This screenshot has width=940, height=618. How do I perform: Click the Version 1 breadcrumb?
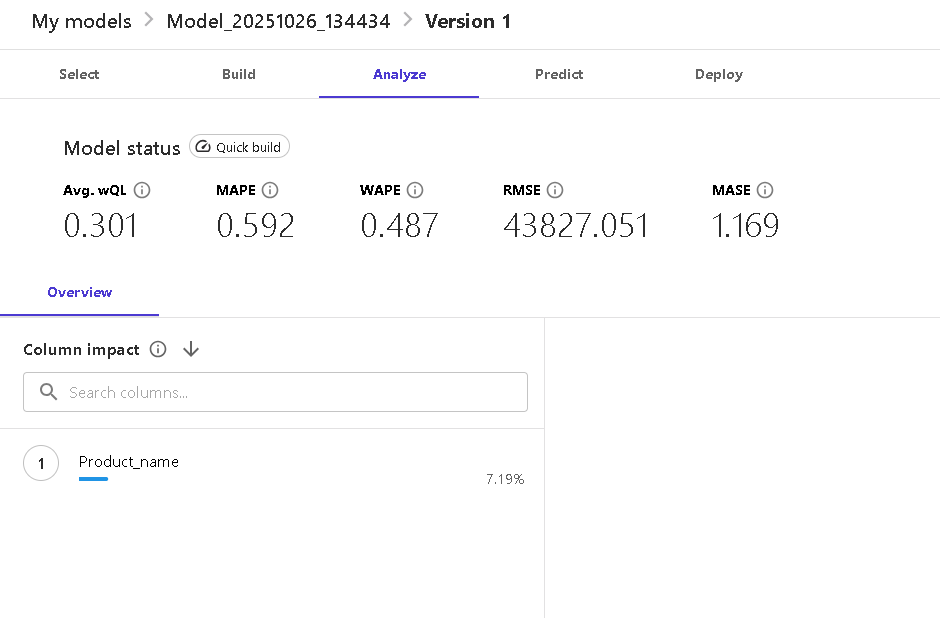pyautogui.click(x=468, y=21)
